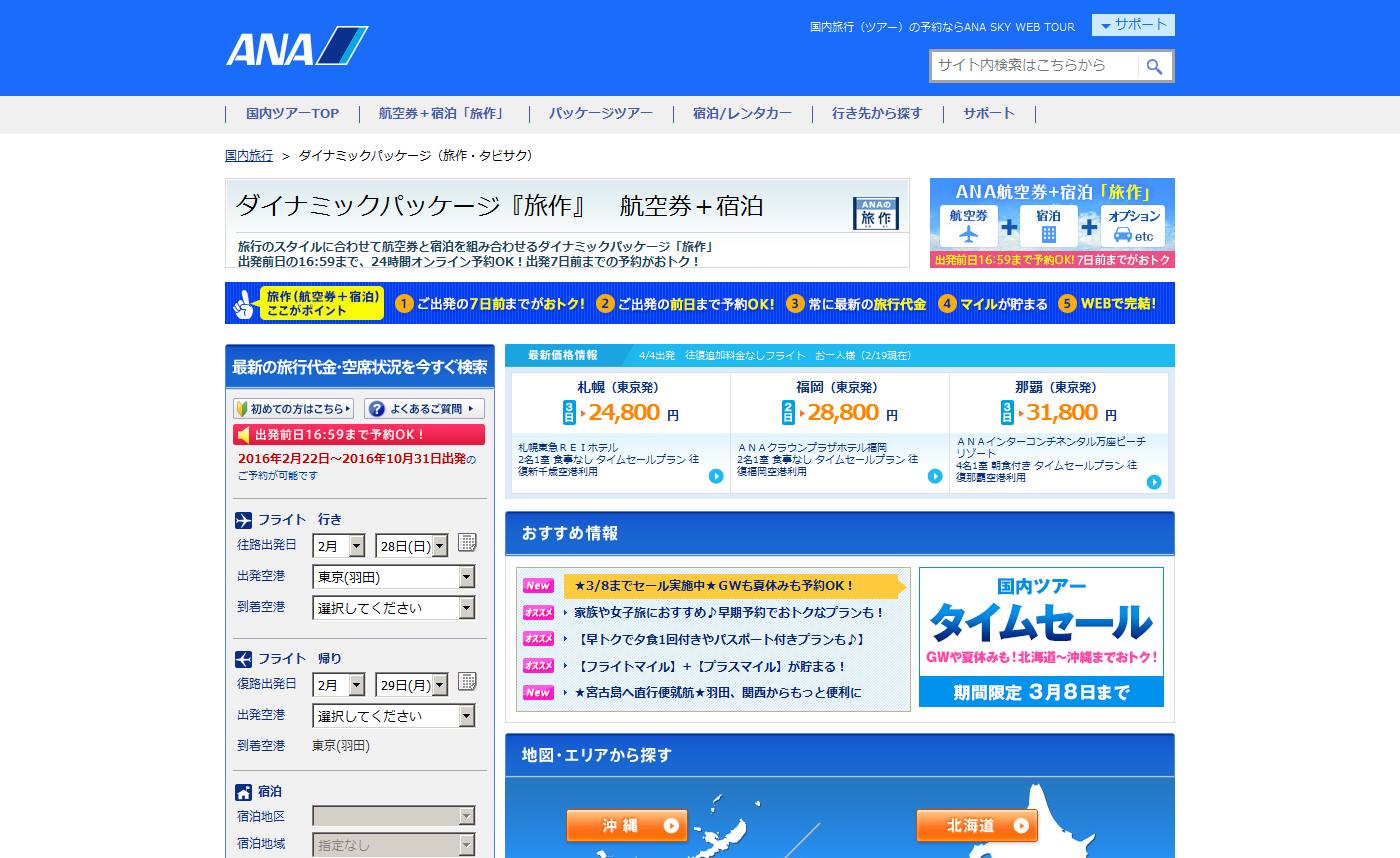Image resolution: width=1400 pixels, height=858 pixels.
Task: Open 航空券+宿泊「旅作」 menu item
Action: click(x=441, y=113)
